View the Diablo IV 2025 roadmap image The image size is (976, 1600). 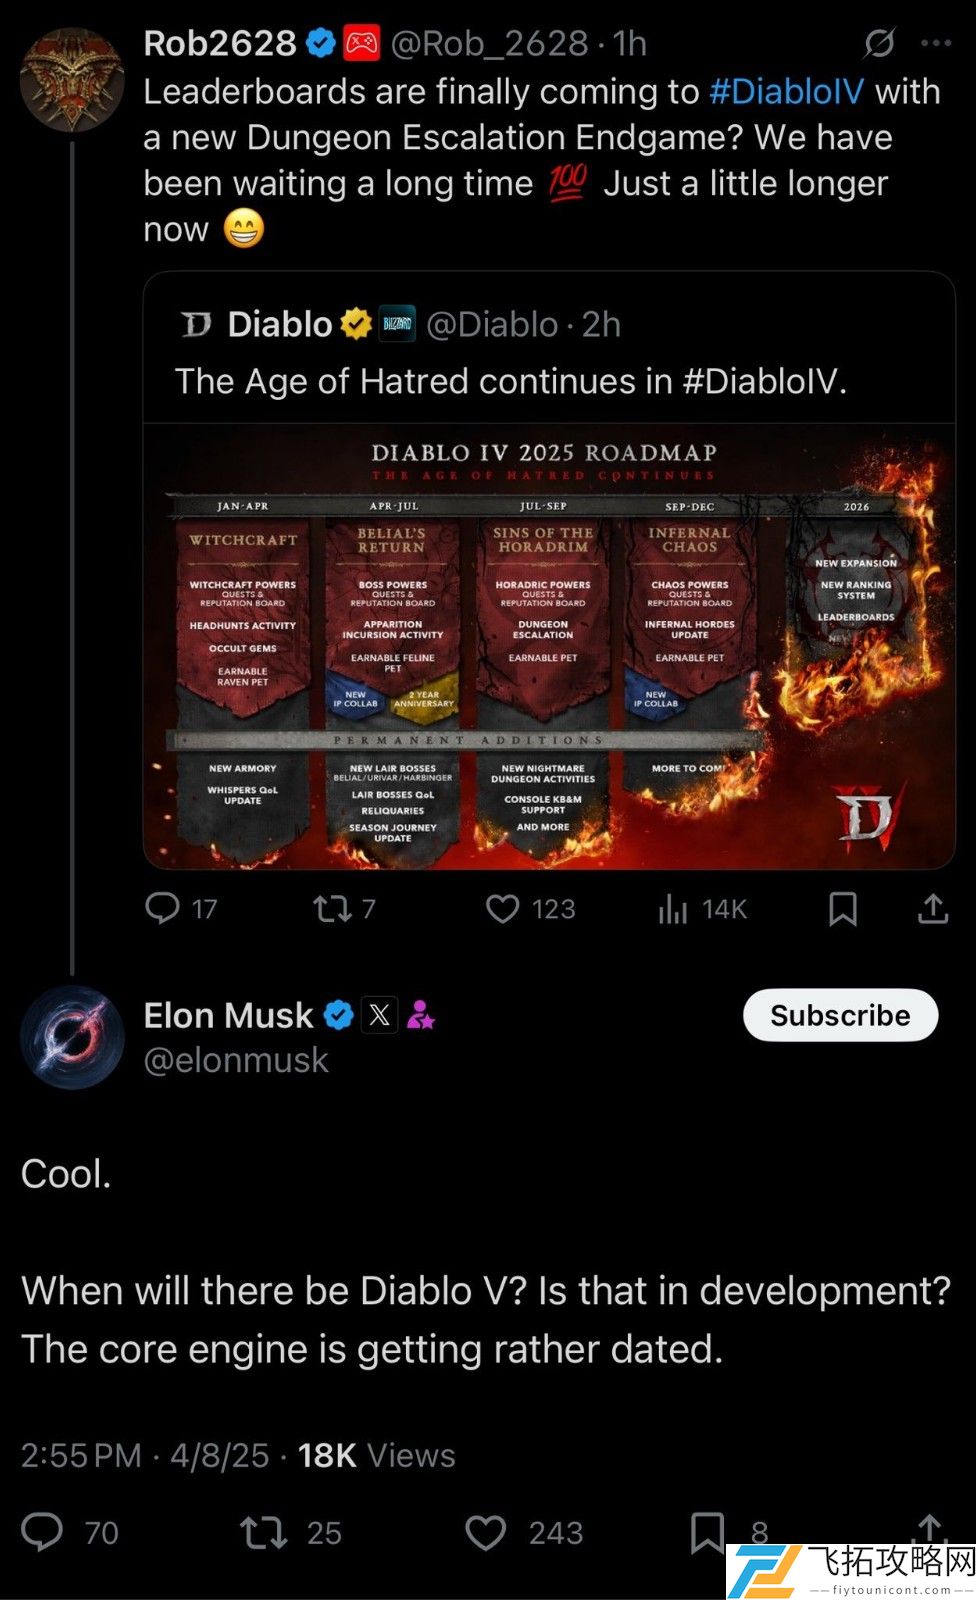click(x=549, y=646)
